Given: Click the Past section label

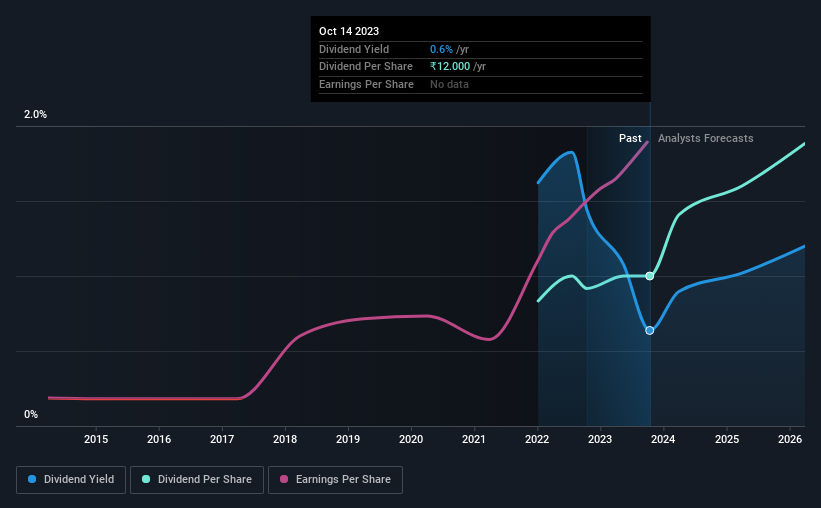Looking at the screenshot, I should click(x=630, y=138).
